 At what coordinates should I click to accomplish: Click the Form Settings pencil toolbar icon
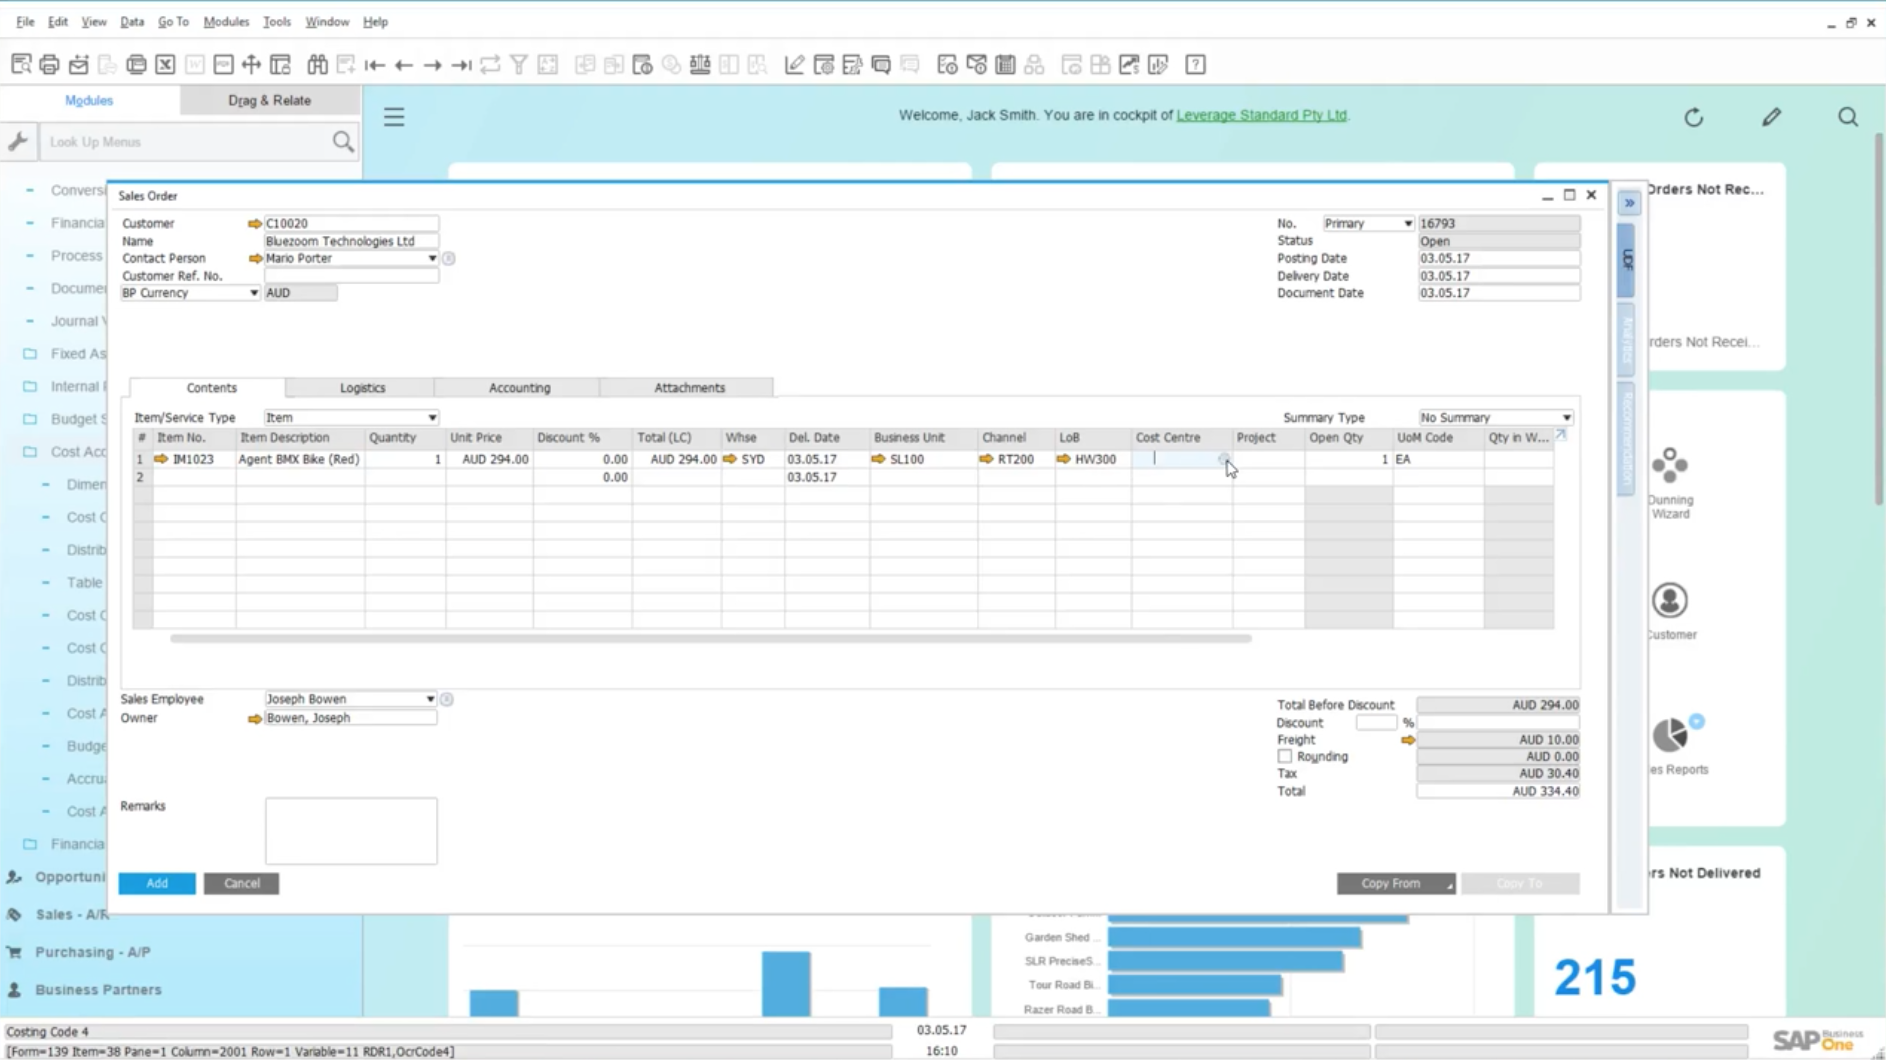[794, 65]
